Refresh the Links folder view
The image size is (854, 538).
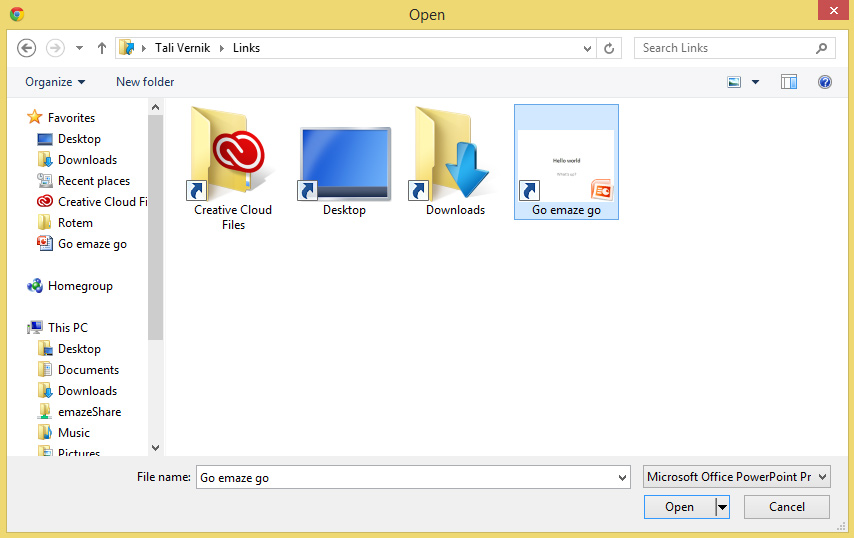(609, 48)
